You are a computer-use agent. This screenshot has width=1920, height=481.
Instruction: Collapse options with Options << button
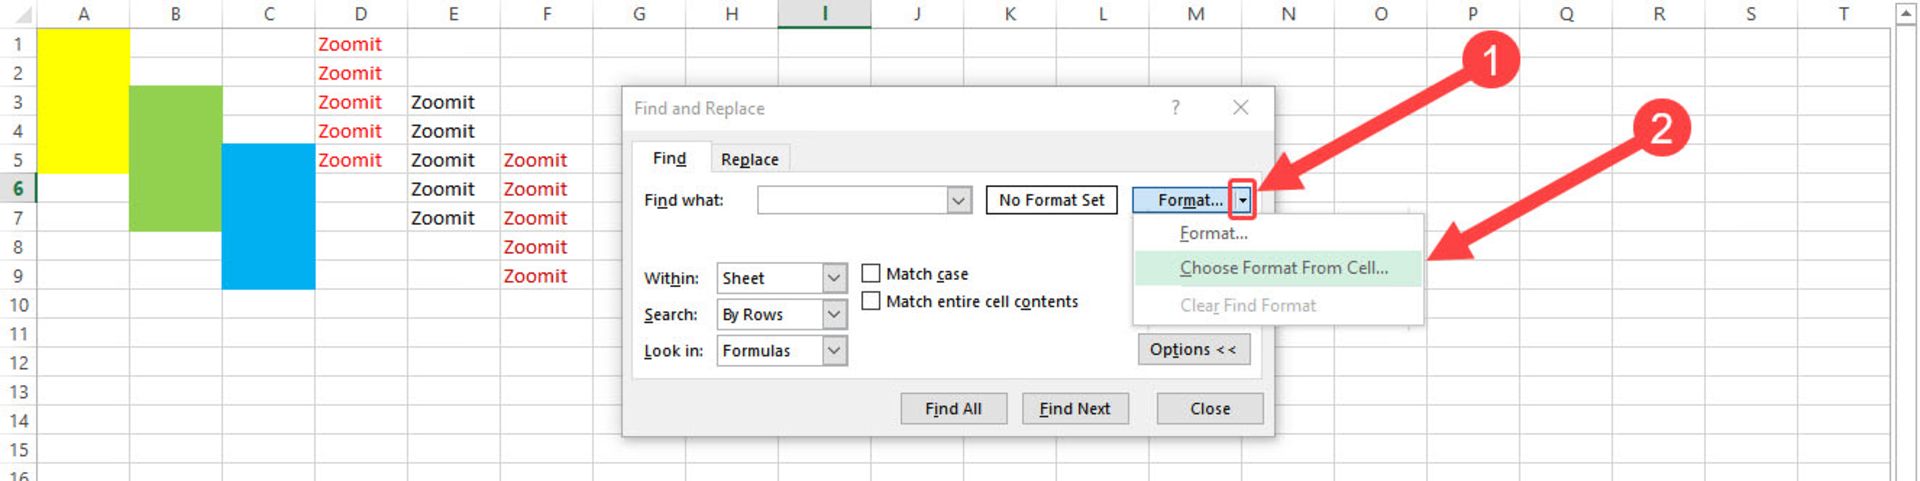[1193, 349]
